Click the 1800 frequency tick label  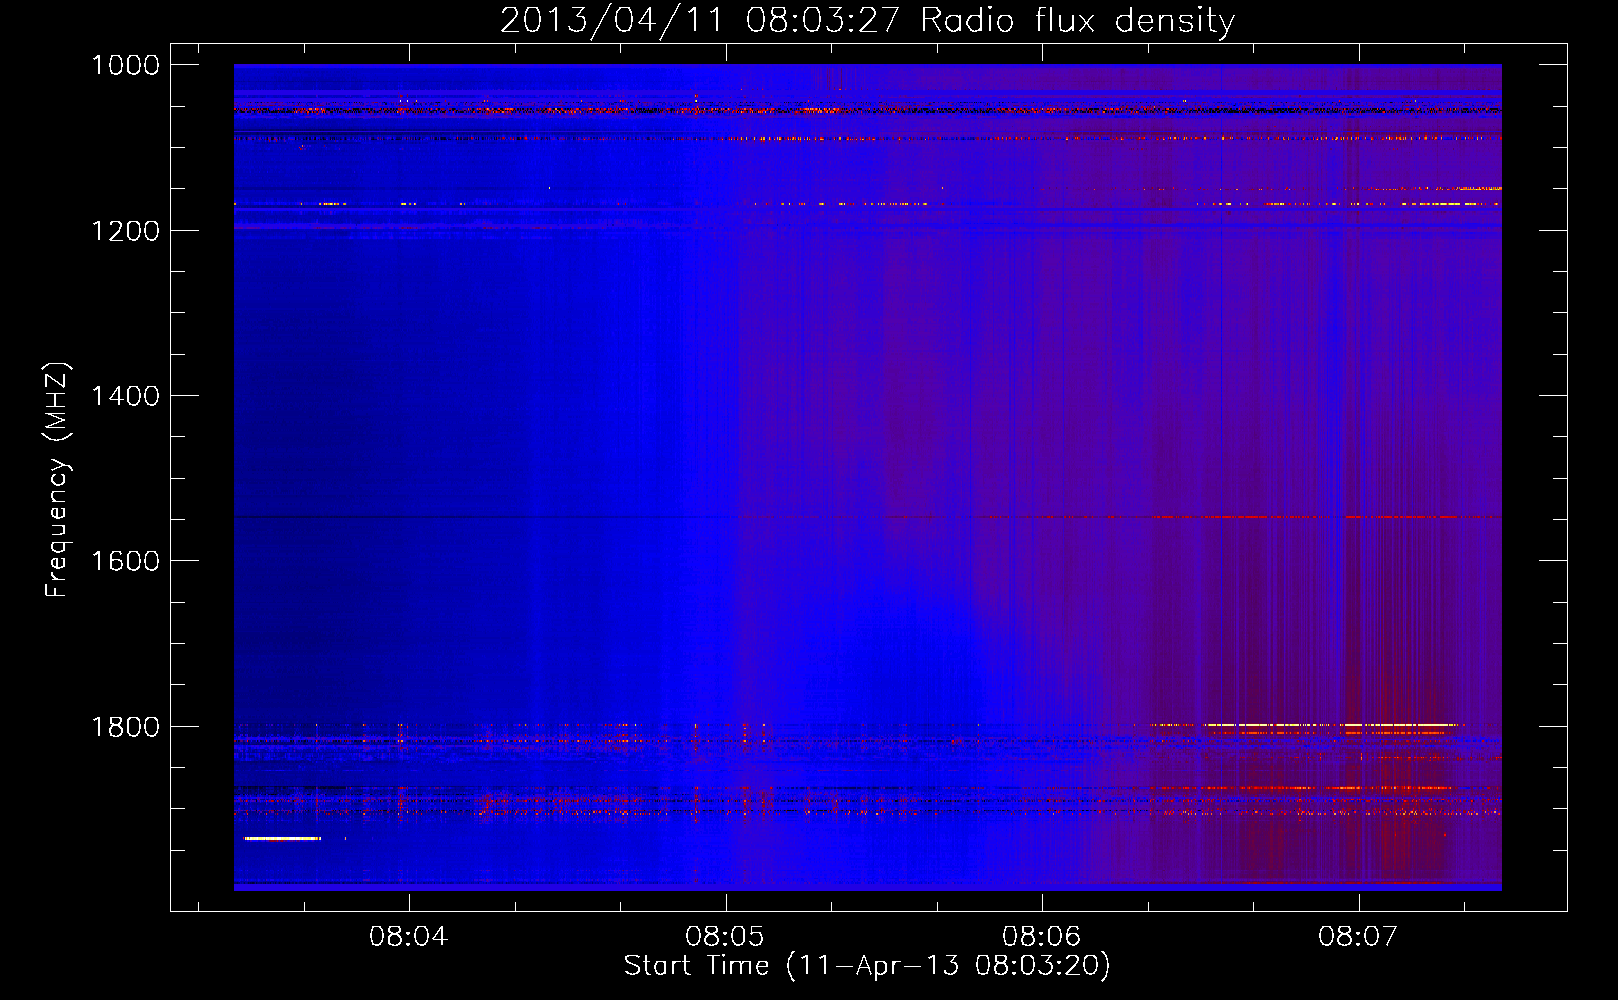point(125,727)
